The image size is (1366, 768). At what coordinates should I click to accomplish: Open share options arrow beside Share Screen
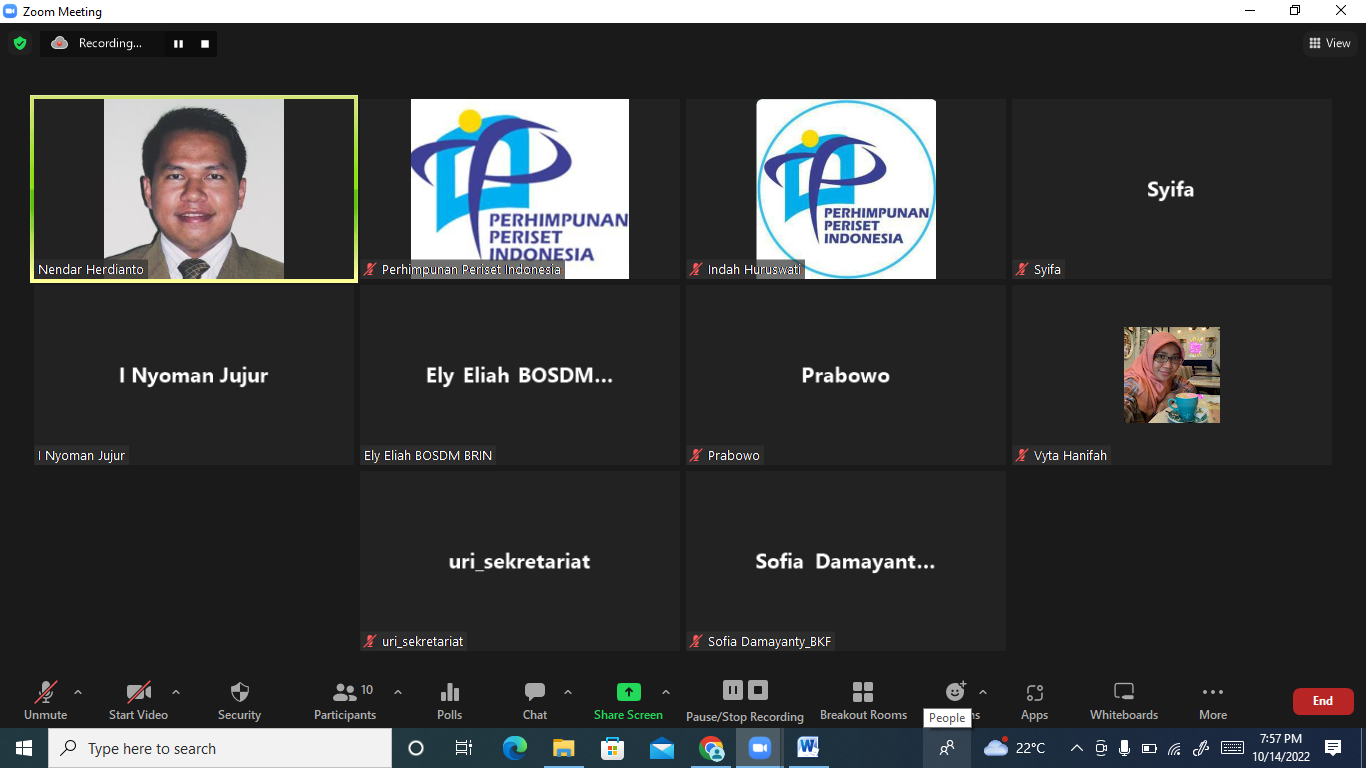coord(666,692)
